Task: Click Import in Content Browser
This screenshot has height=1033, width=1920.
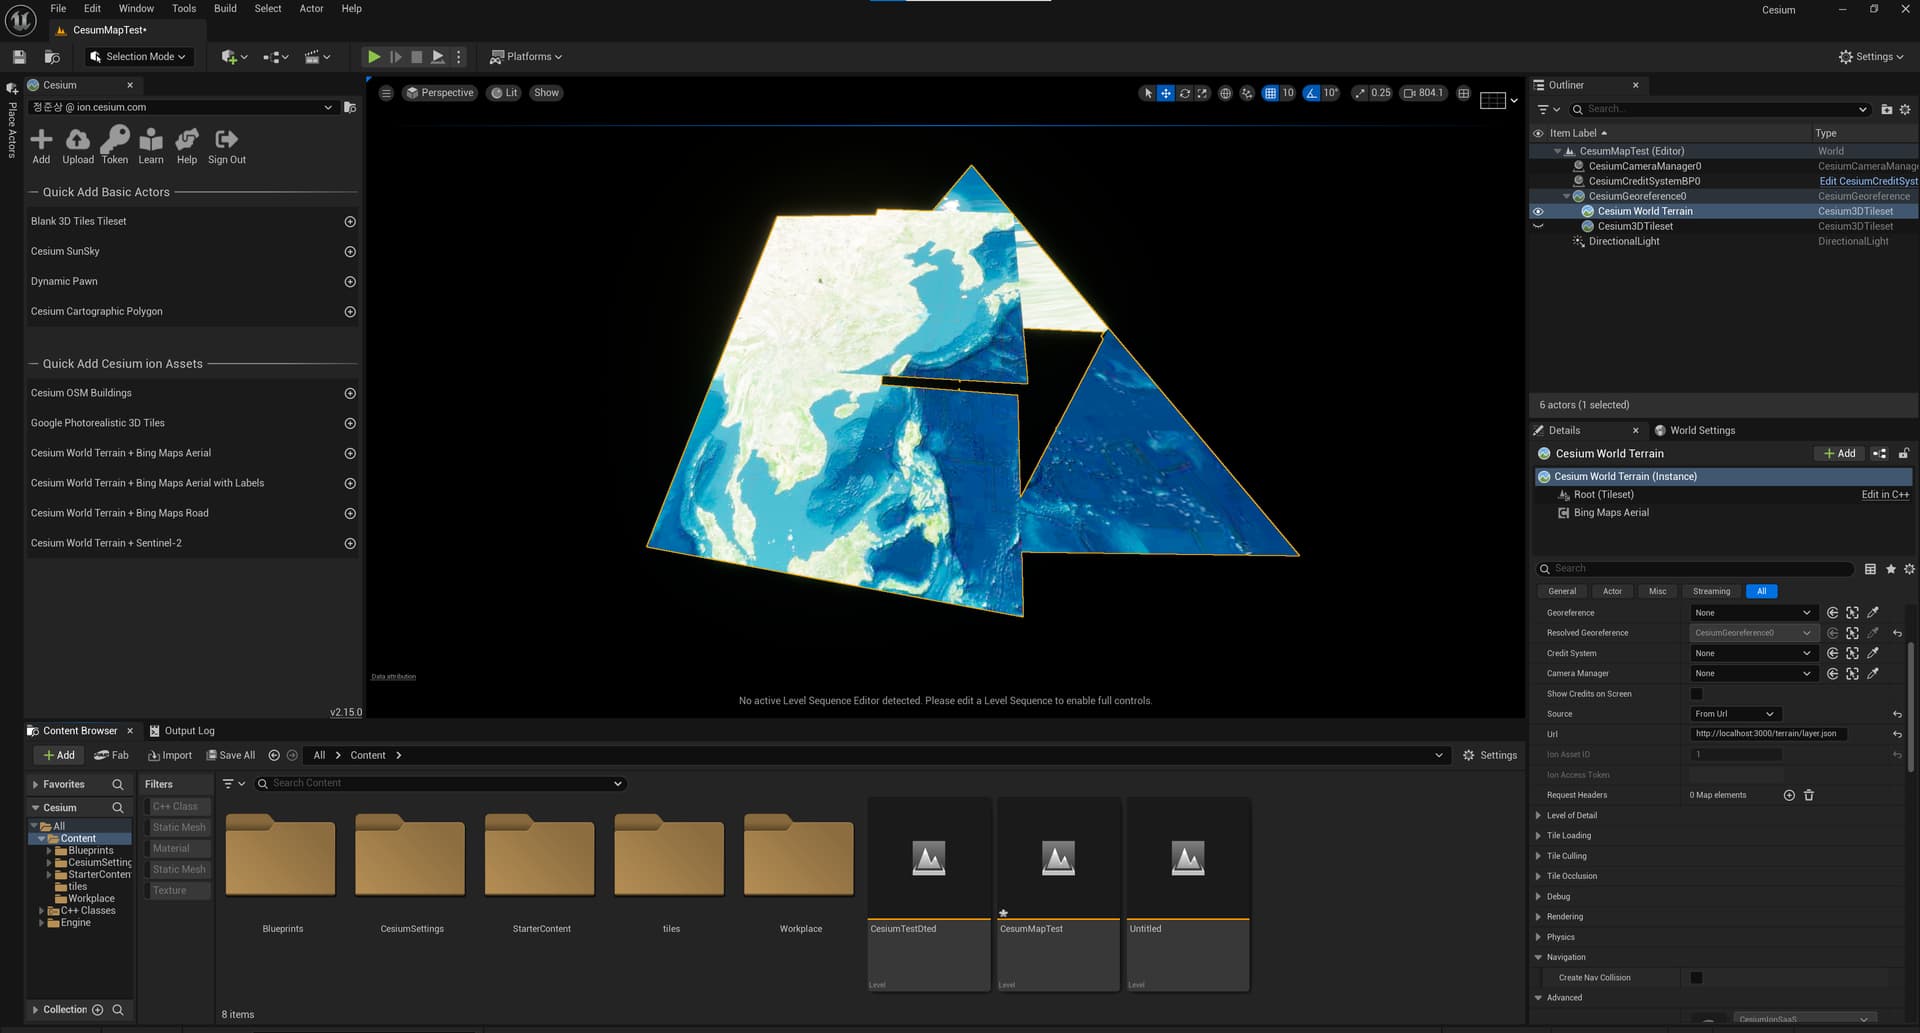Action: tap(170, 755)
